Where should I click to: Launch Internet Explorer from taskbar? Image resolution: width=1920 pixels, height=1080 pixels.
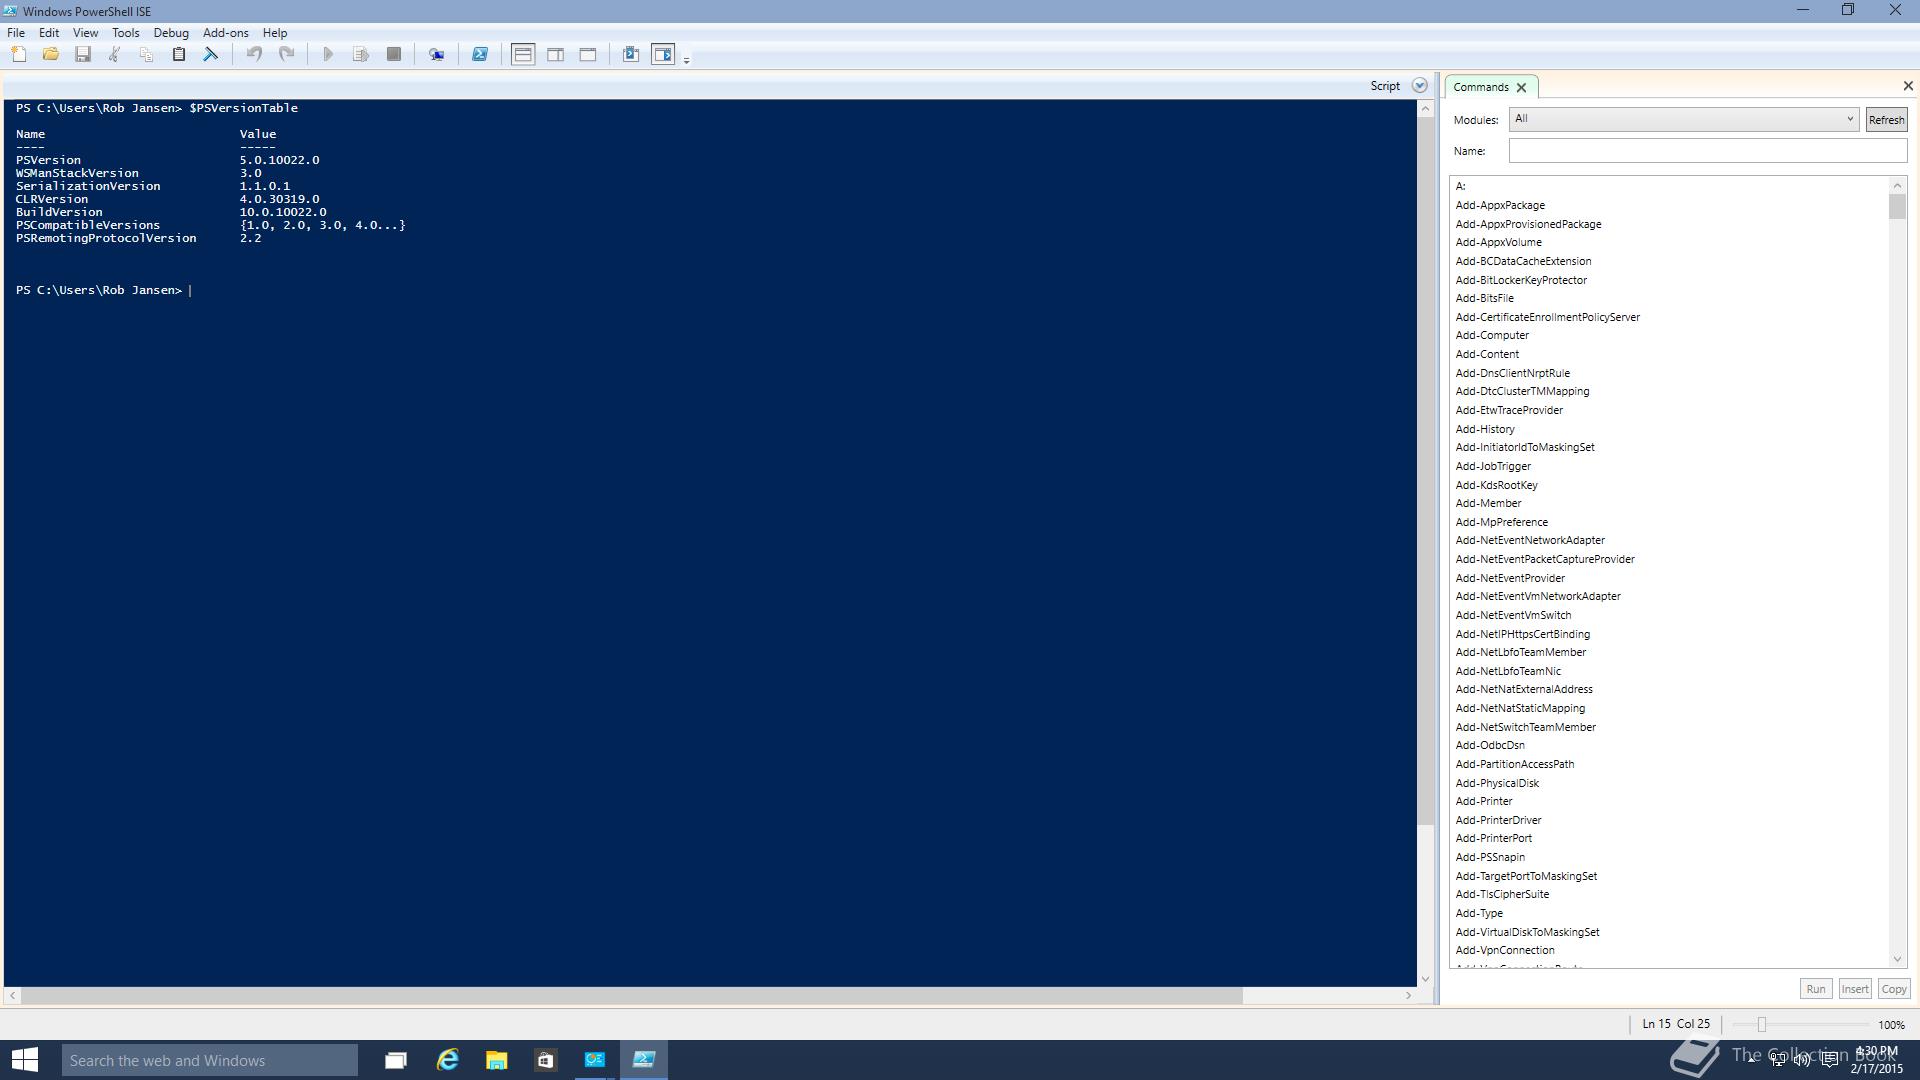[x=447, y=1060]
